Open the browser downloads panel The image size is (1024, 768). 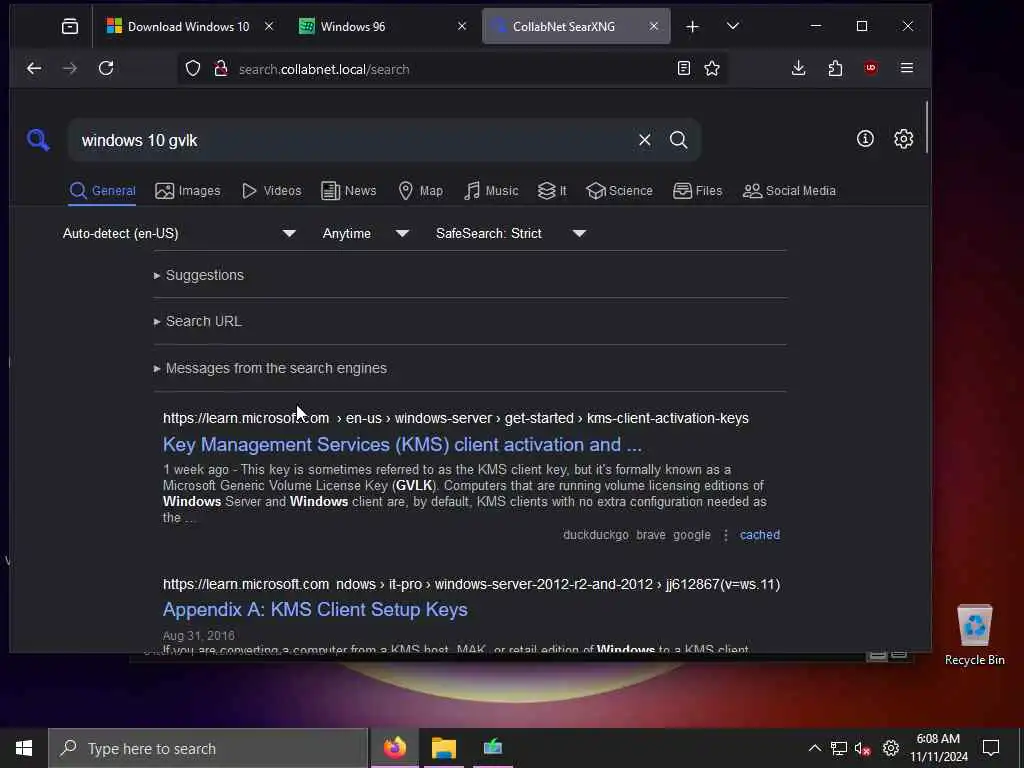coord(798,68)
